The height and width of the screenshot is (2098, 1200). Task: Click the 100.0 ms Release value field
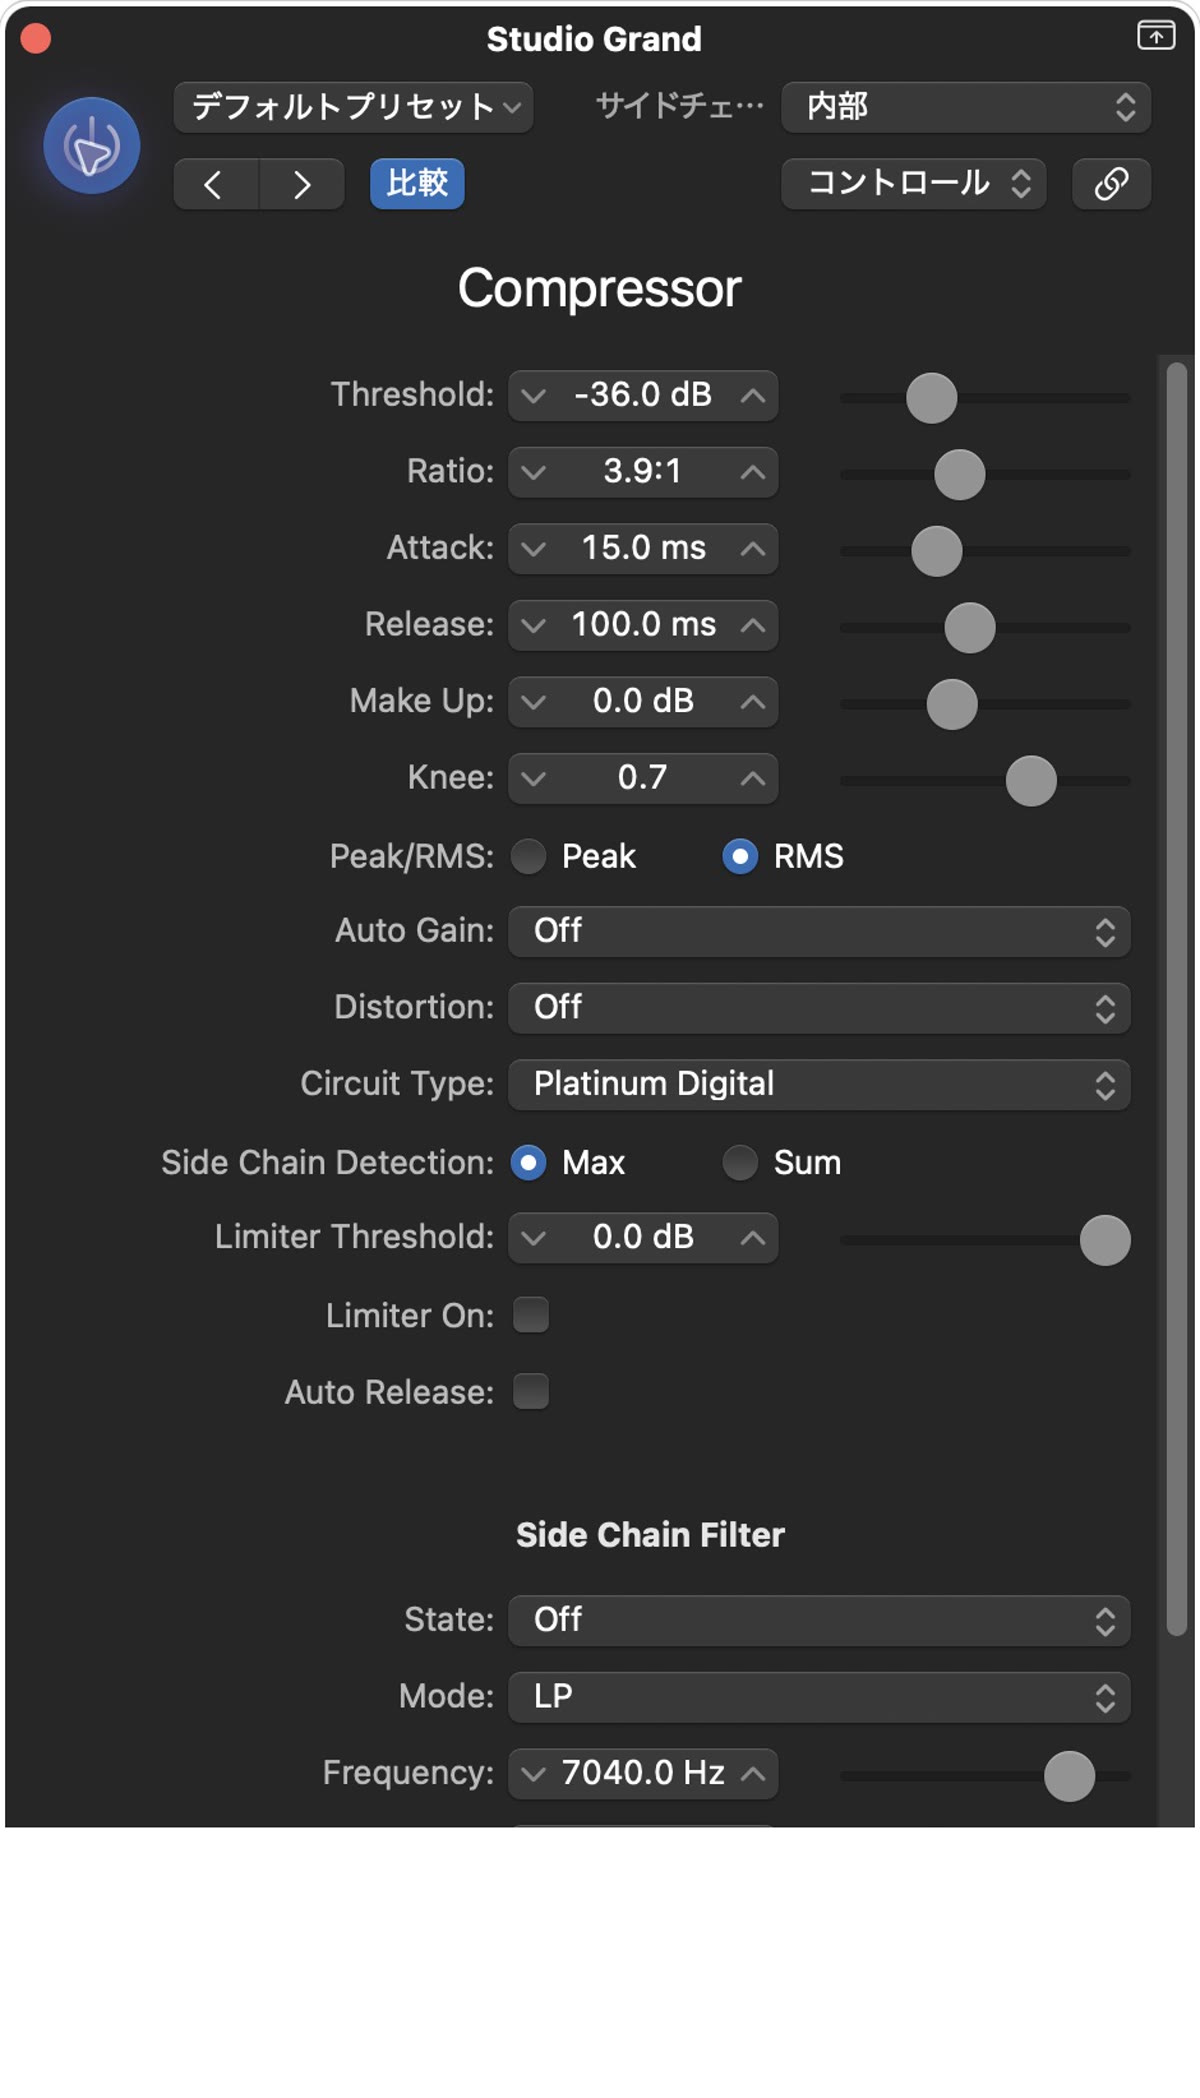coord(643,626)
